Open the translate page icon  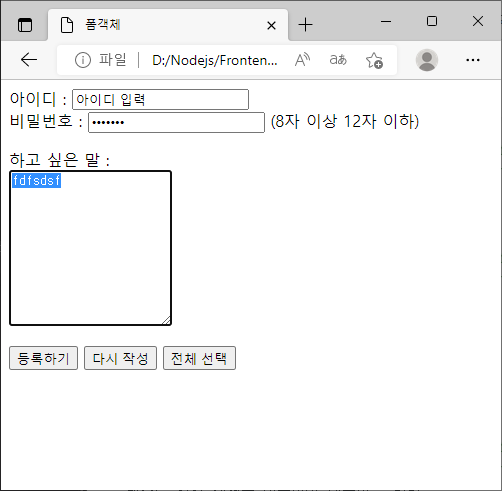point(338,60)
